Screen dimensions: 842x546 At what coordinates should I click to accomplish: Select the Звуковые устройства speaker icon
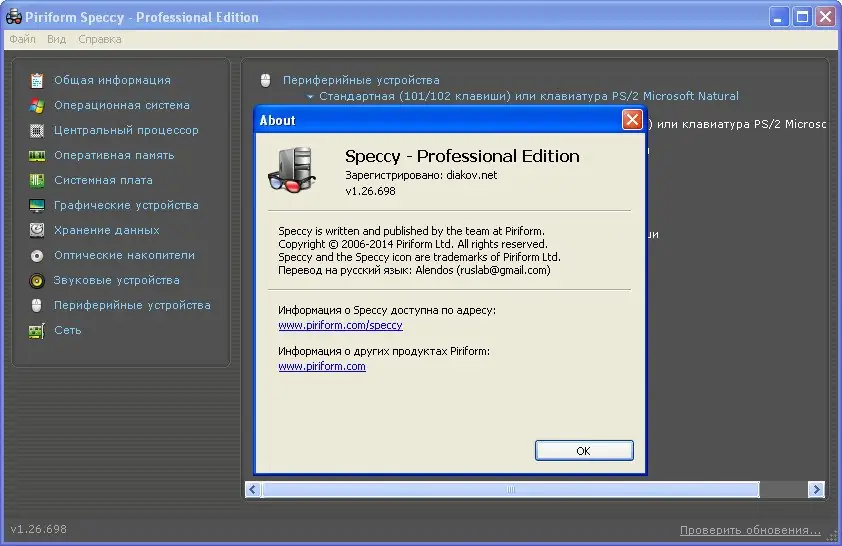[x=37, y=280]
